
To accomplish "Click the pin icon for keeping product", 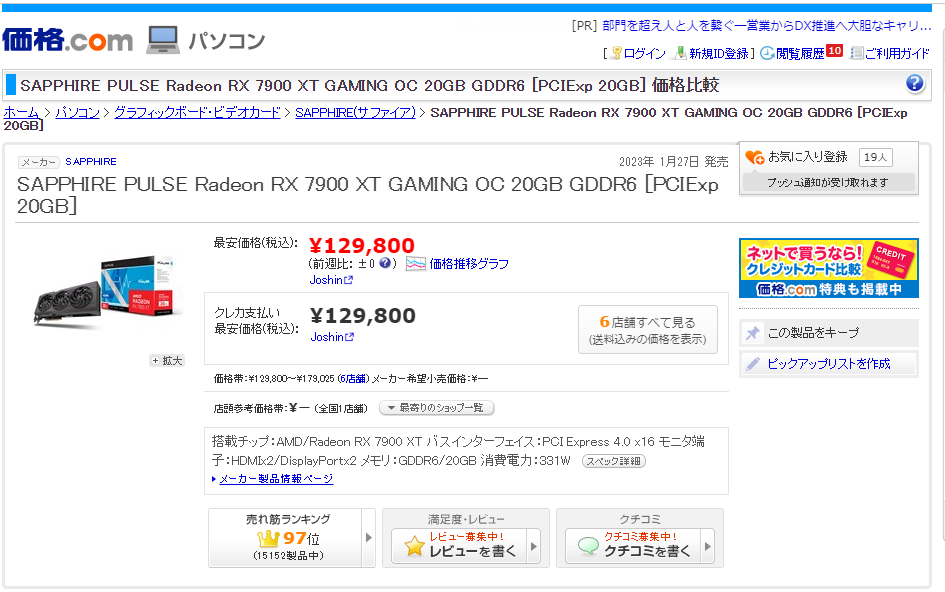I will tap(753, 333).
